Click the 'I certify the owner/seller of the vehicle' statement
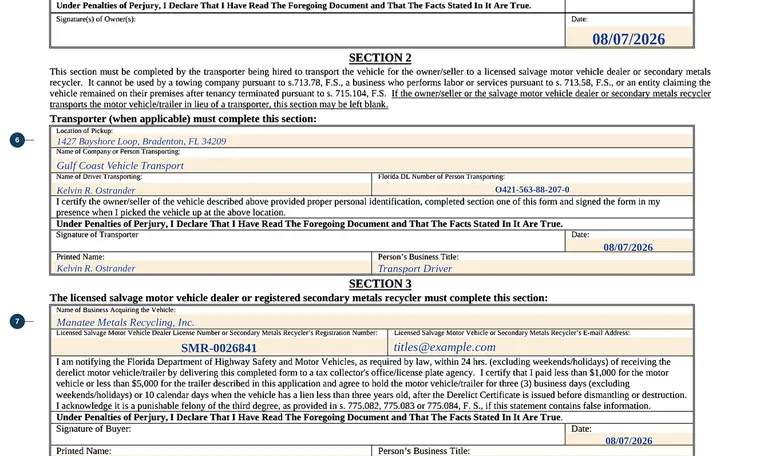760x456 pixels. [358, 207]
